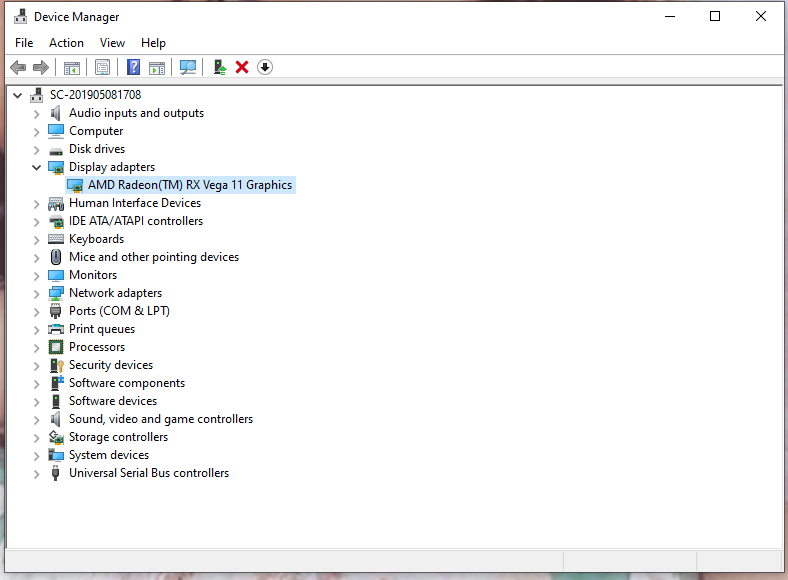Click the AMD Radeon device icon
The height and width of the screenshot is (580, 788).
click(75, 185)
